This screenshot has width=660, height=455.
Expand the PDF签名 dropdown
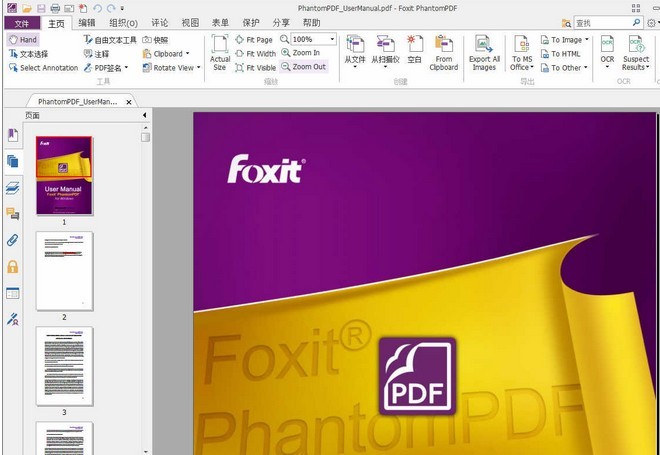[126, 67]
